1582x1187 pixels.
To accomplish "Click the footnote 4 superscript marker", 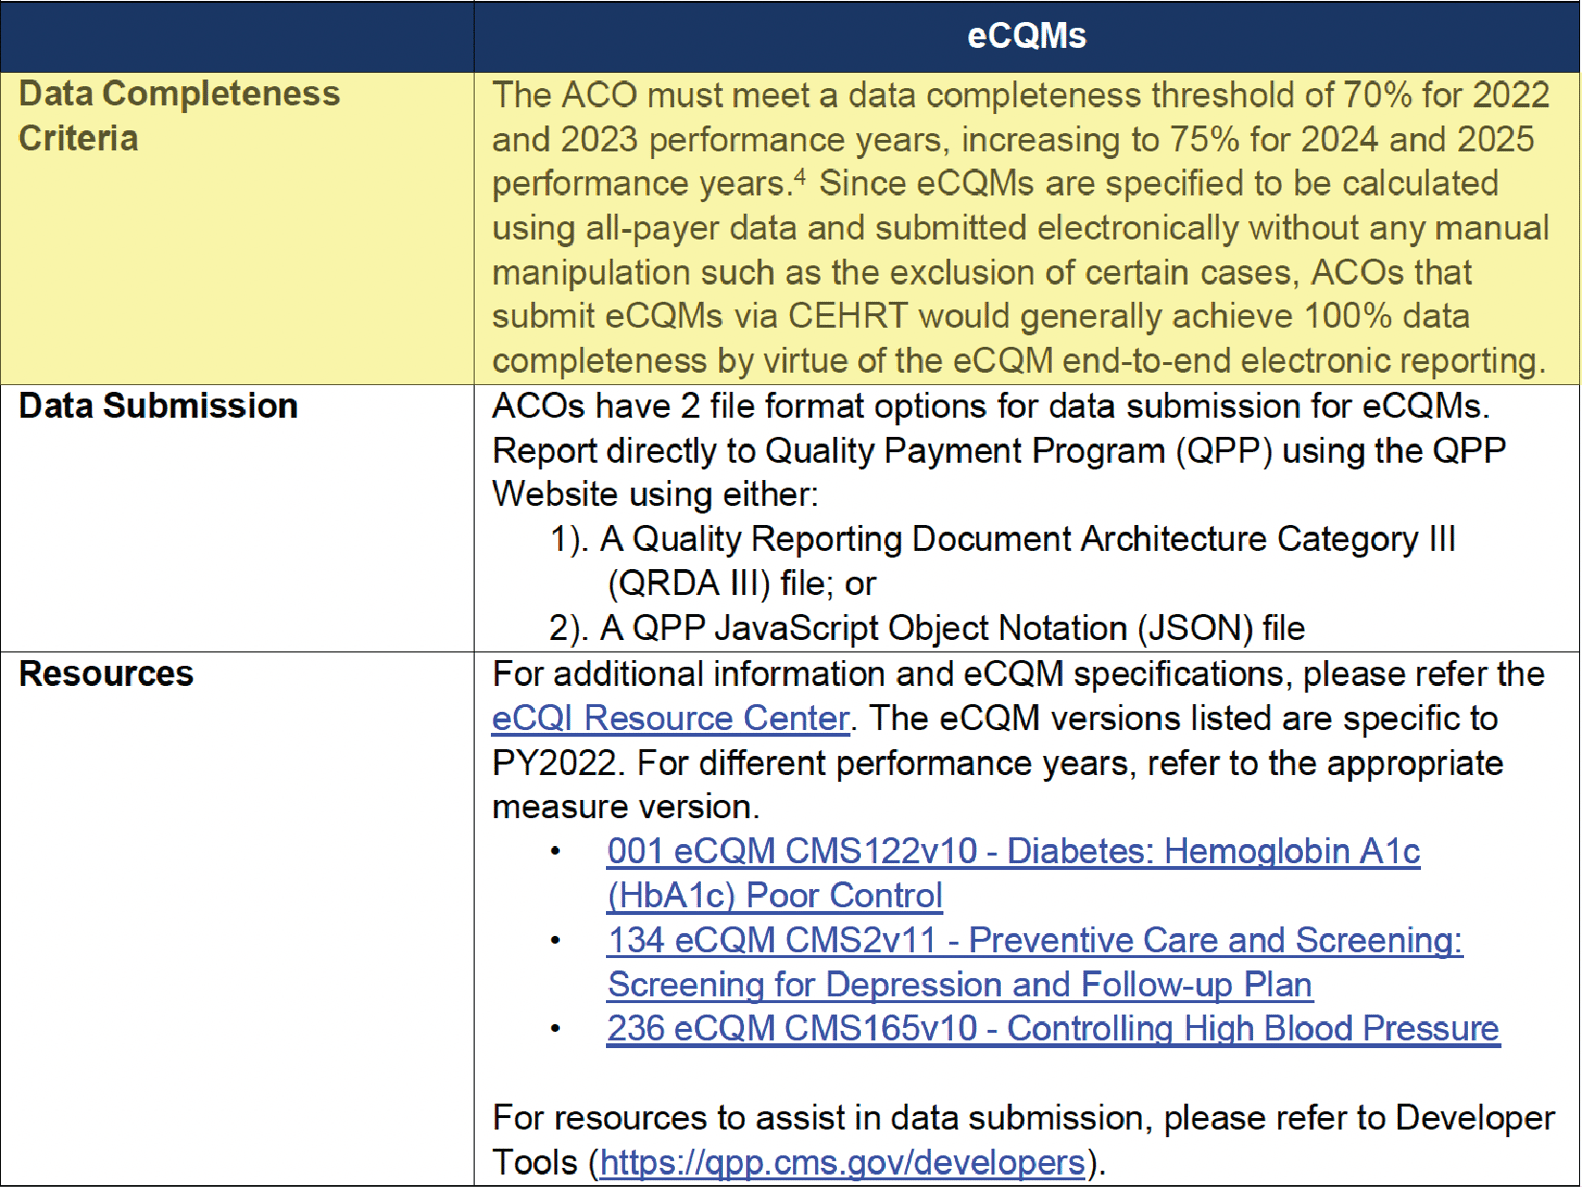I will pos(800,176).
